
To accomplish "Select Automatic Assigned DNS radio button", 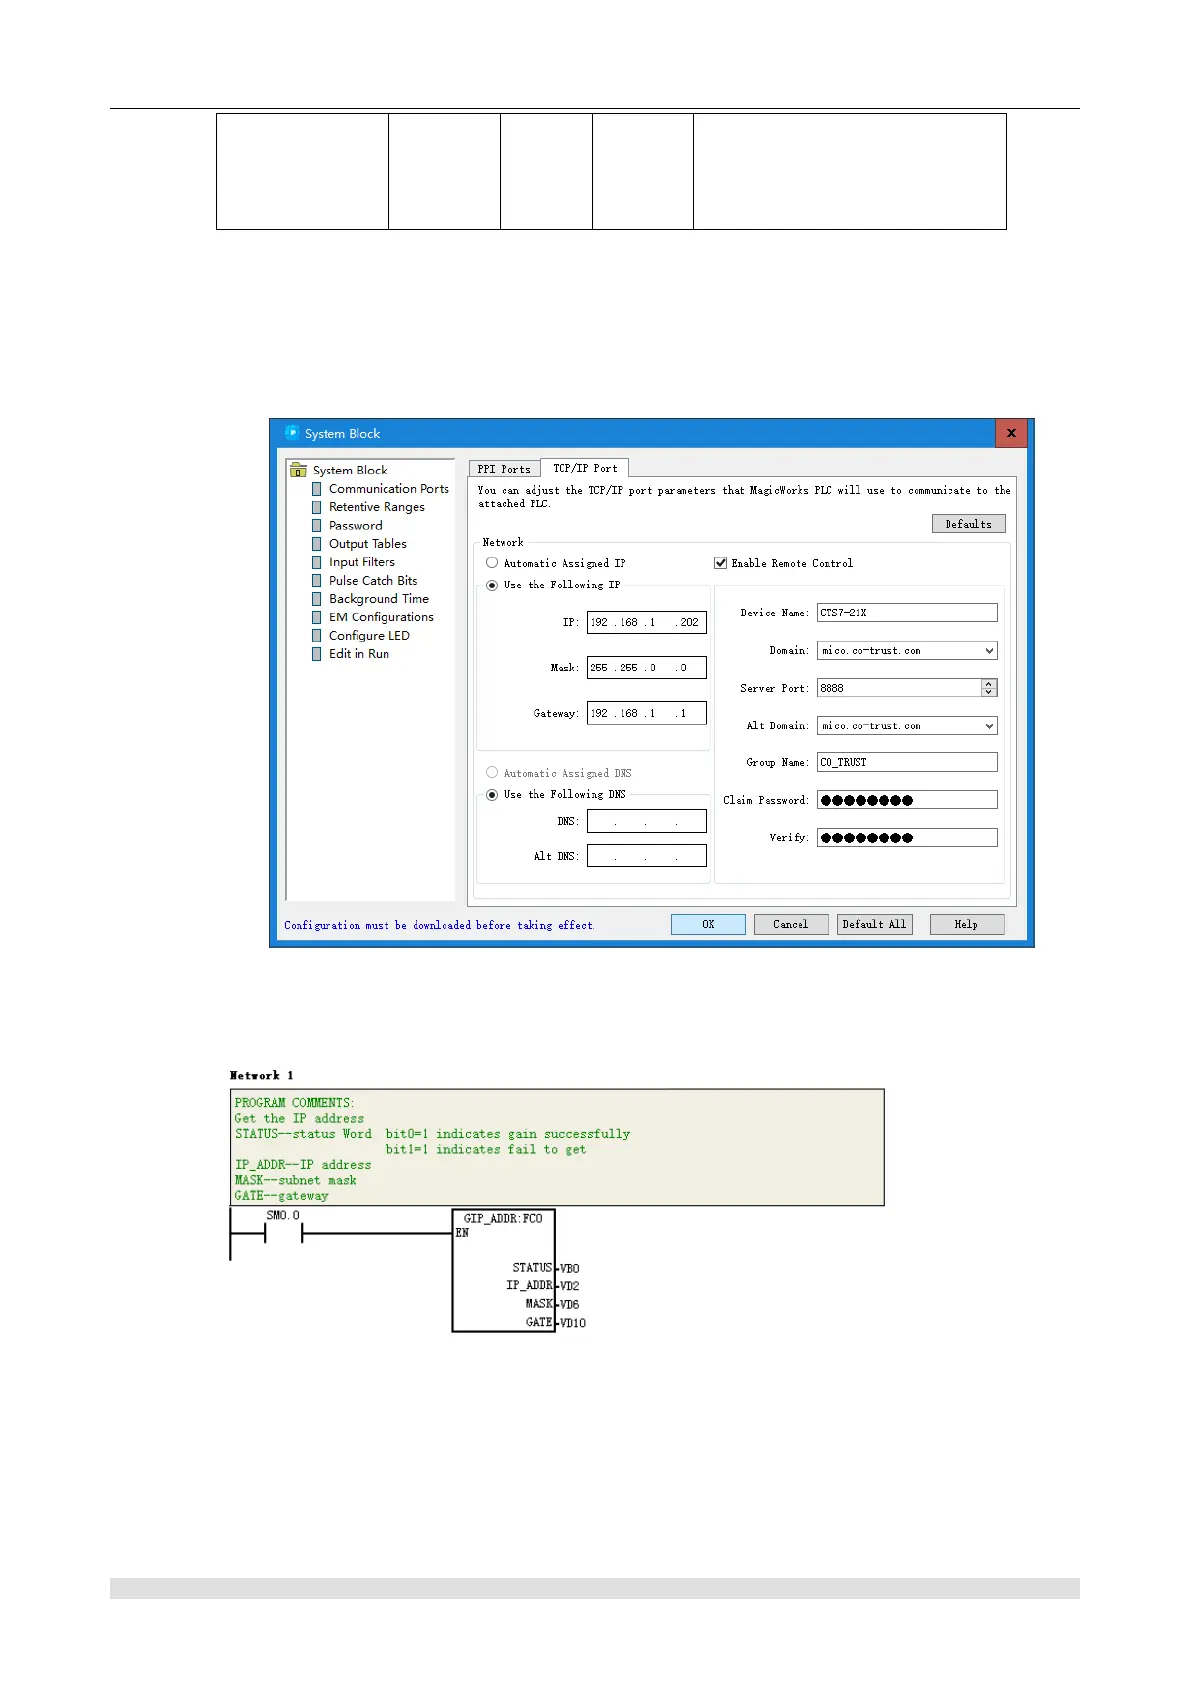I will [492, 773].
